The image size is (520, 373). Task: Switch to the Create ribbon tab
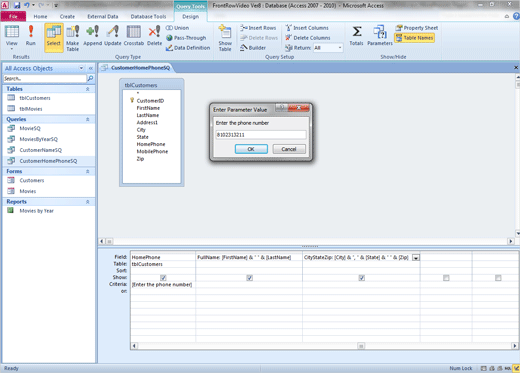click(x=67, y=16)
